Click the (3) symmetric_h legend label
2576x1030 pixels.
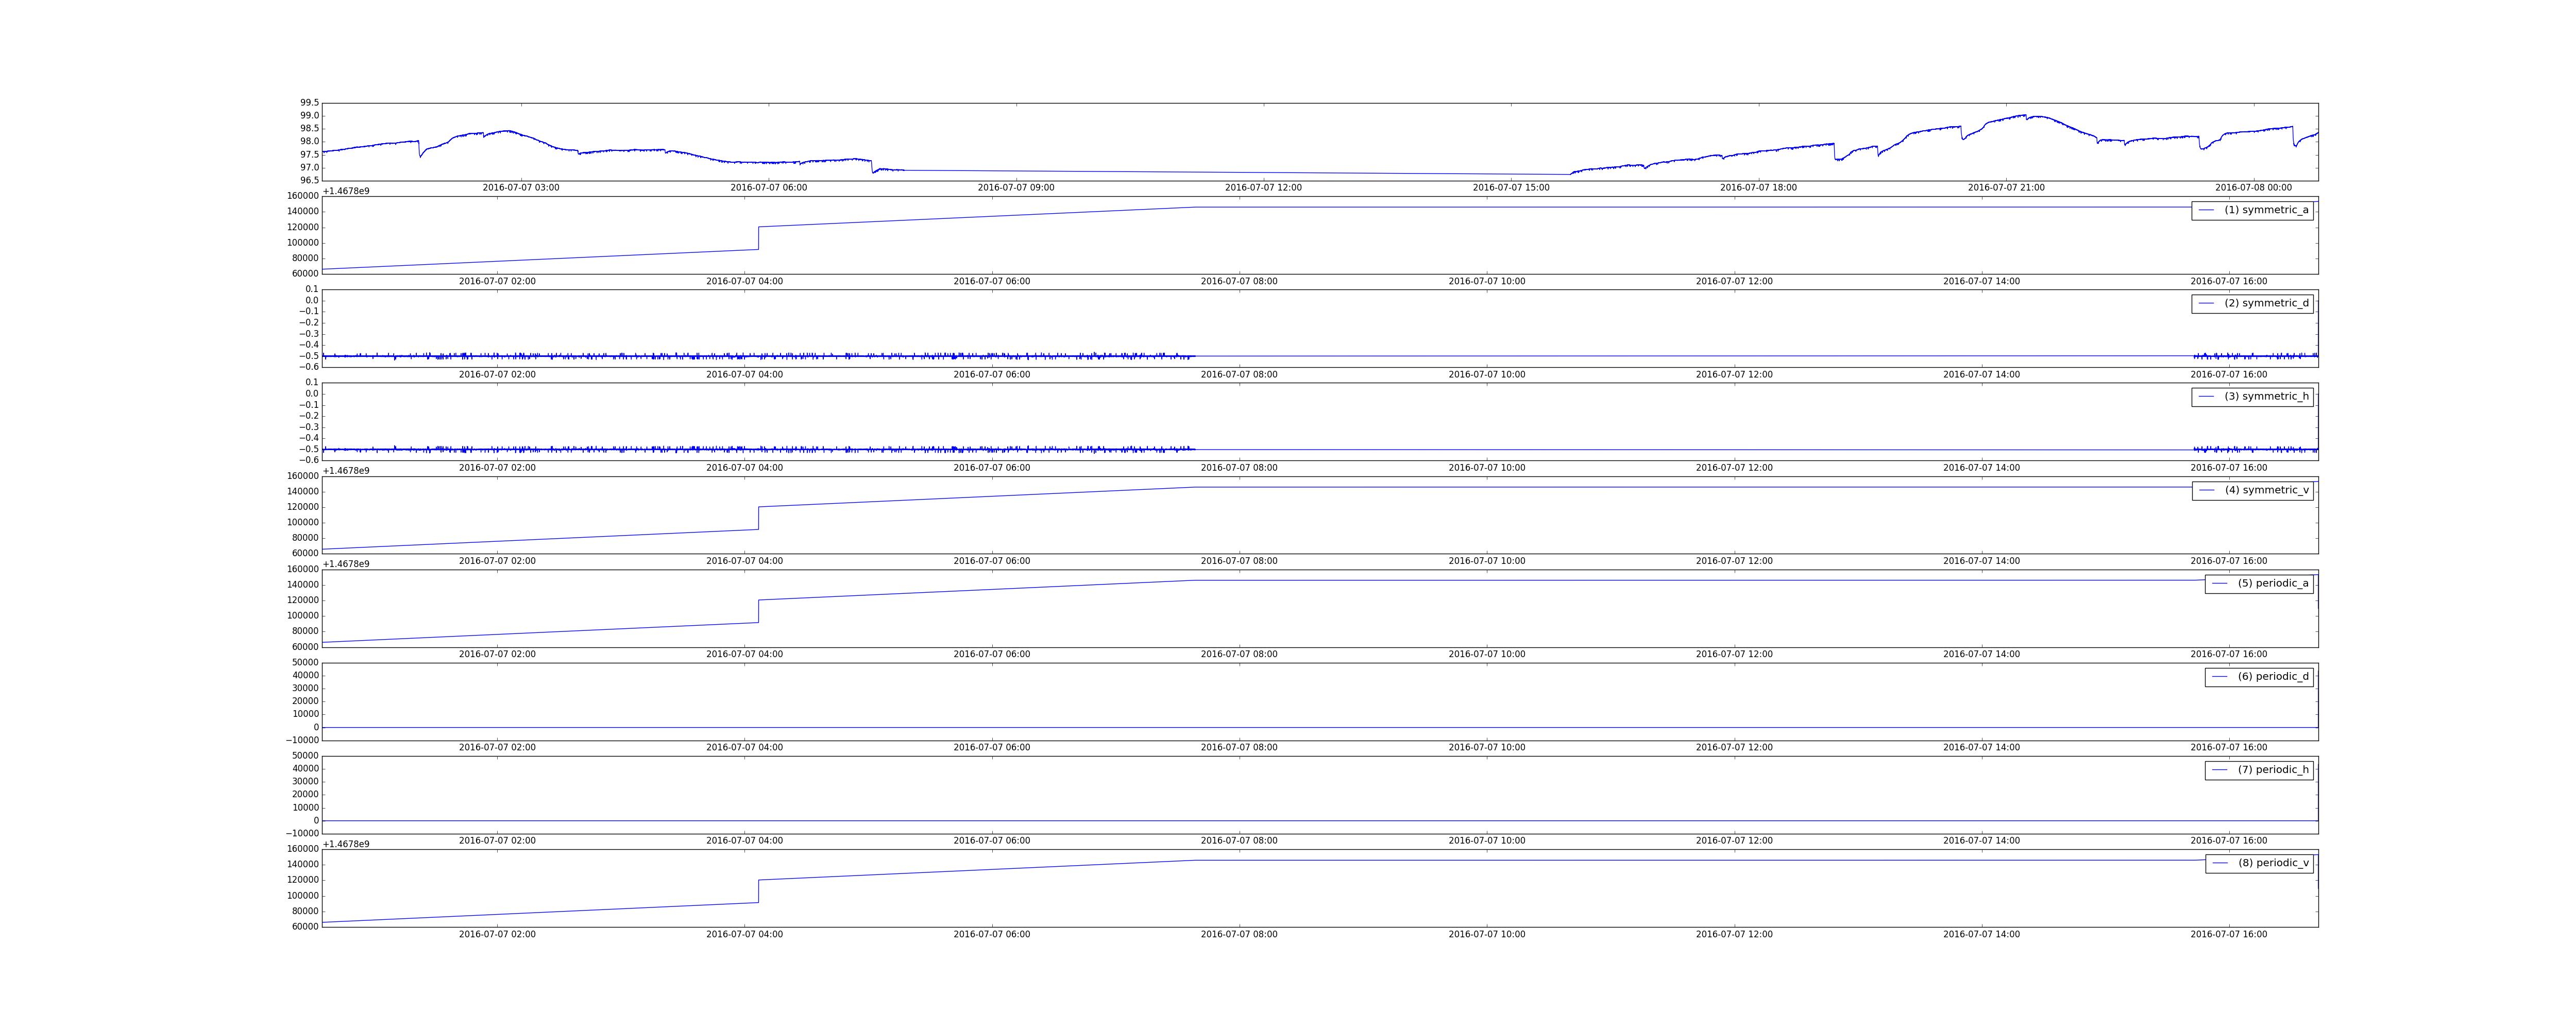(x=2266, y=397)
